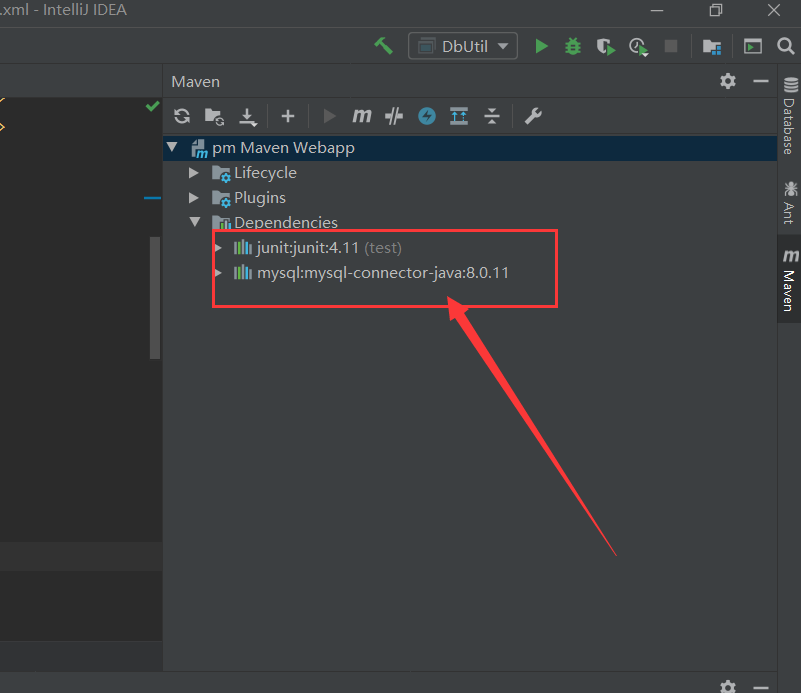
Task: Click the Maven side tab
Action: (x=789, y=279)
